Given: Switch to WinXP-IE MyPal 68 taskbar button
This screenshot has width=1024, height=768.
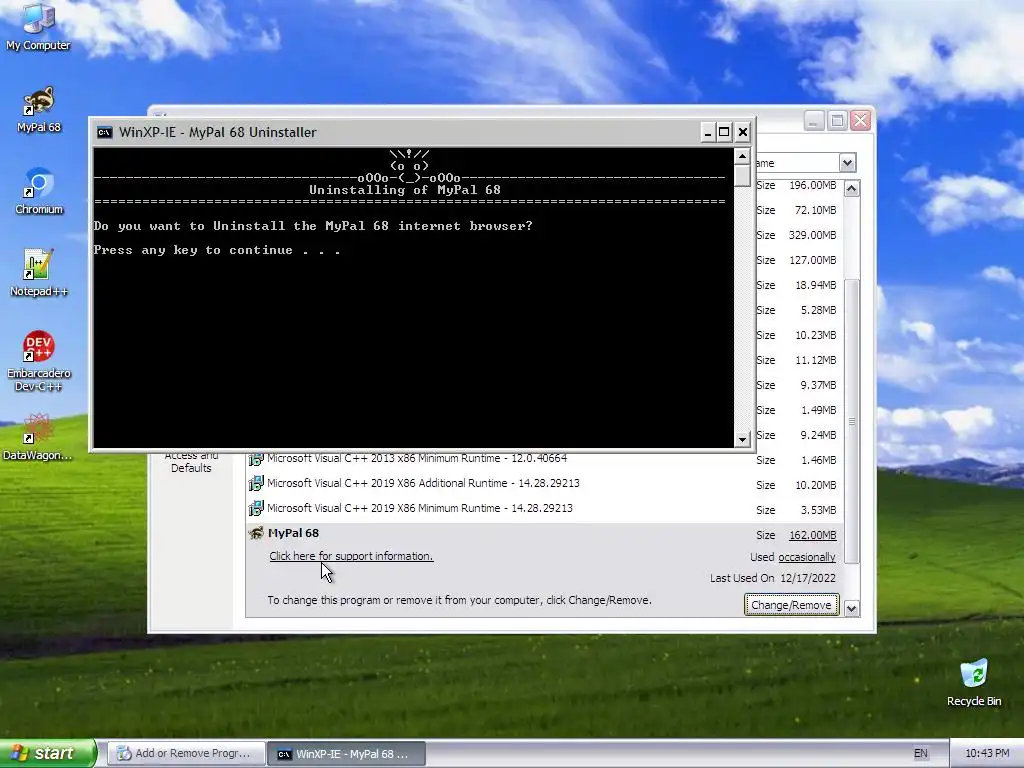Looking at the screenshot, I should [x=347, y=754].
